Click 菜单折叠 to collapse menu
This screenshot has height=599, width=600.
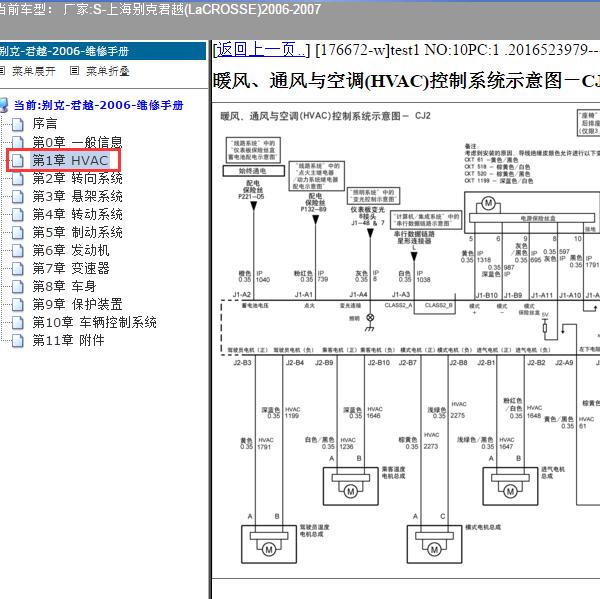point(108,71)
